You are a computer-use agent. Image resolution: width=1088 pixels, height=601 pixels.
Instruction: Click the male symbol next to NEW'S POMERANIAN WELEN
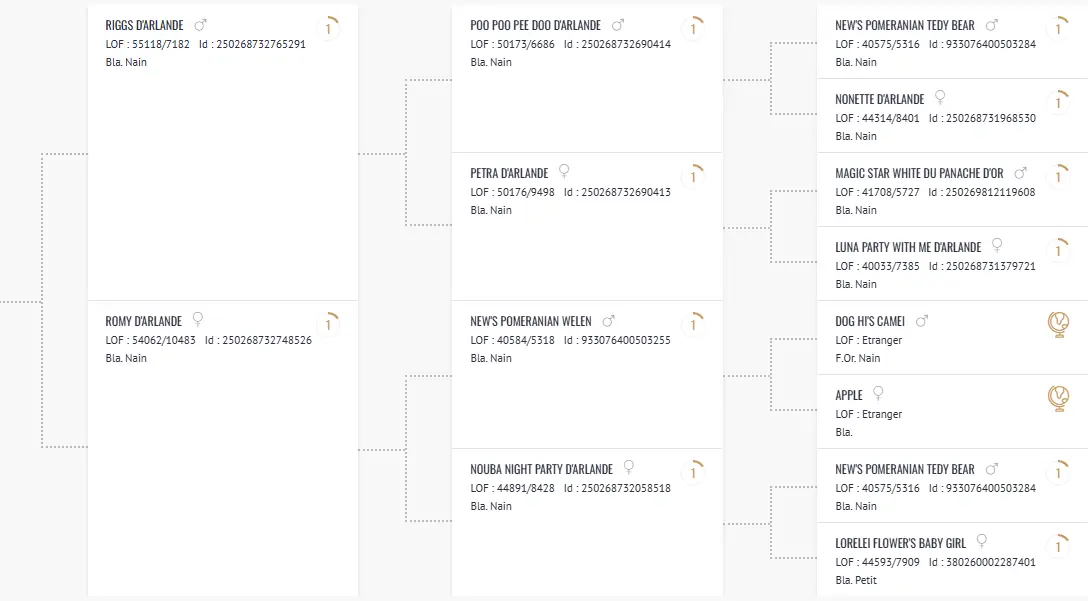[x=609, y=321]
